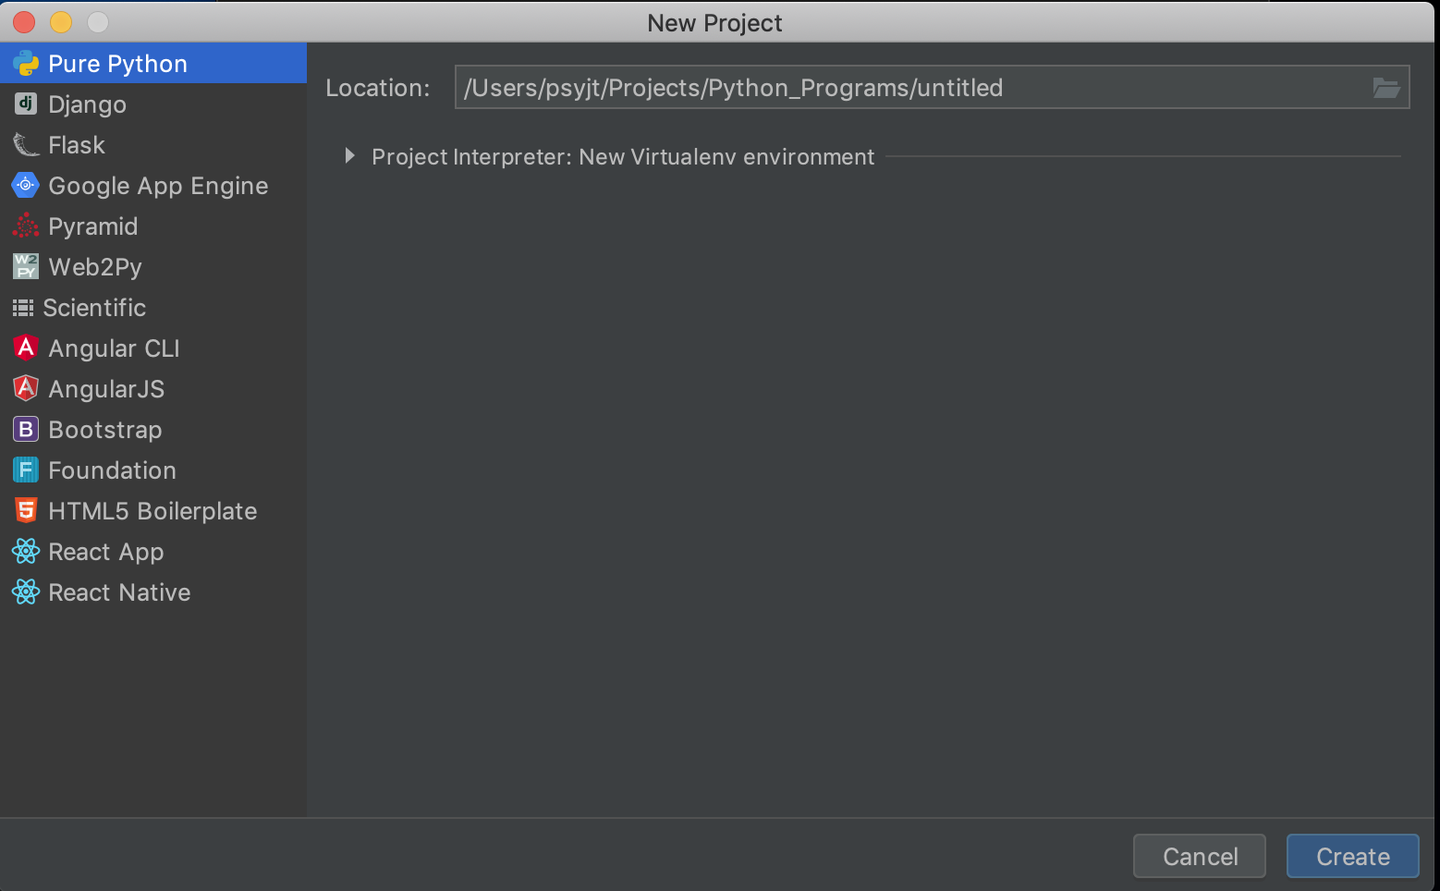This screenshot has height=891, width=1440.
Task: Minimize the New Project window
Action: [x=61, y=22]
